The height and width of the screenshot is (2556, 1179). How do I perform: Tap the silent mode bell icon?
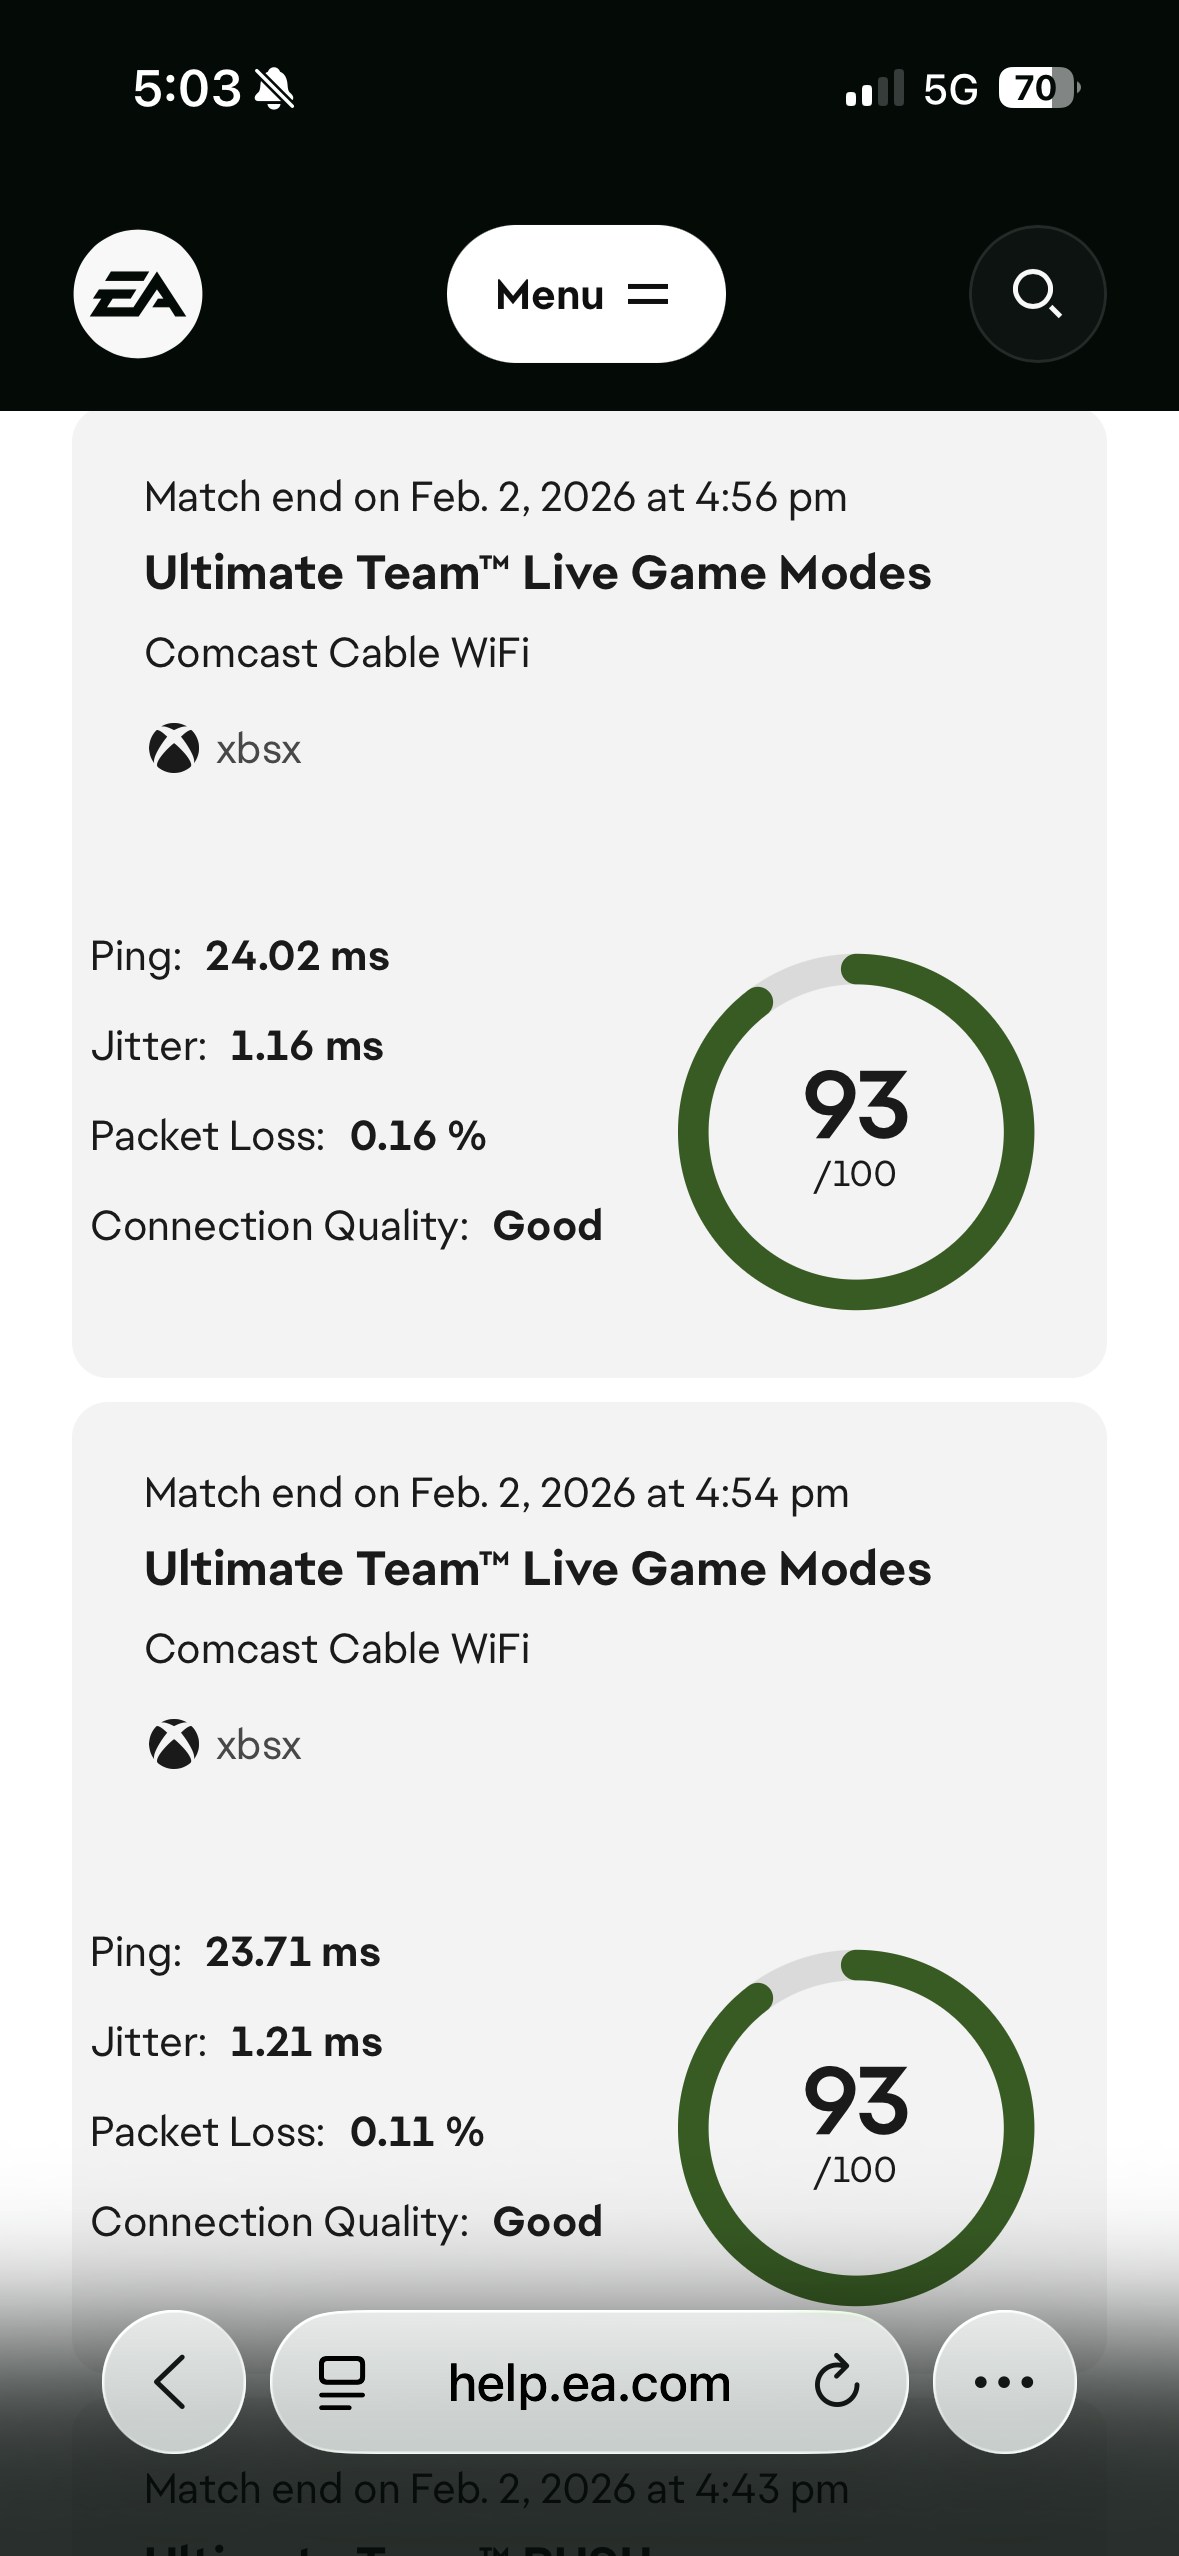[275, 89]
